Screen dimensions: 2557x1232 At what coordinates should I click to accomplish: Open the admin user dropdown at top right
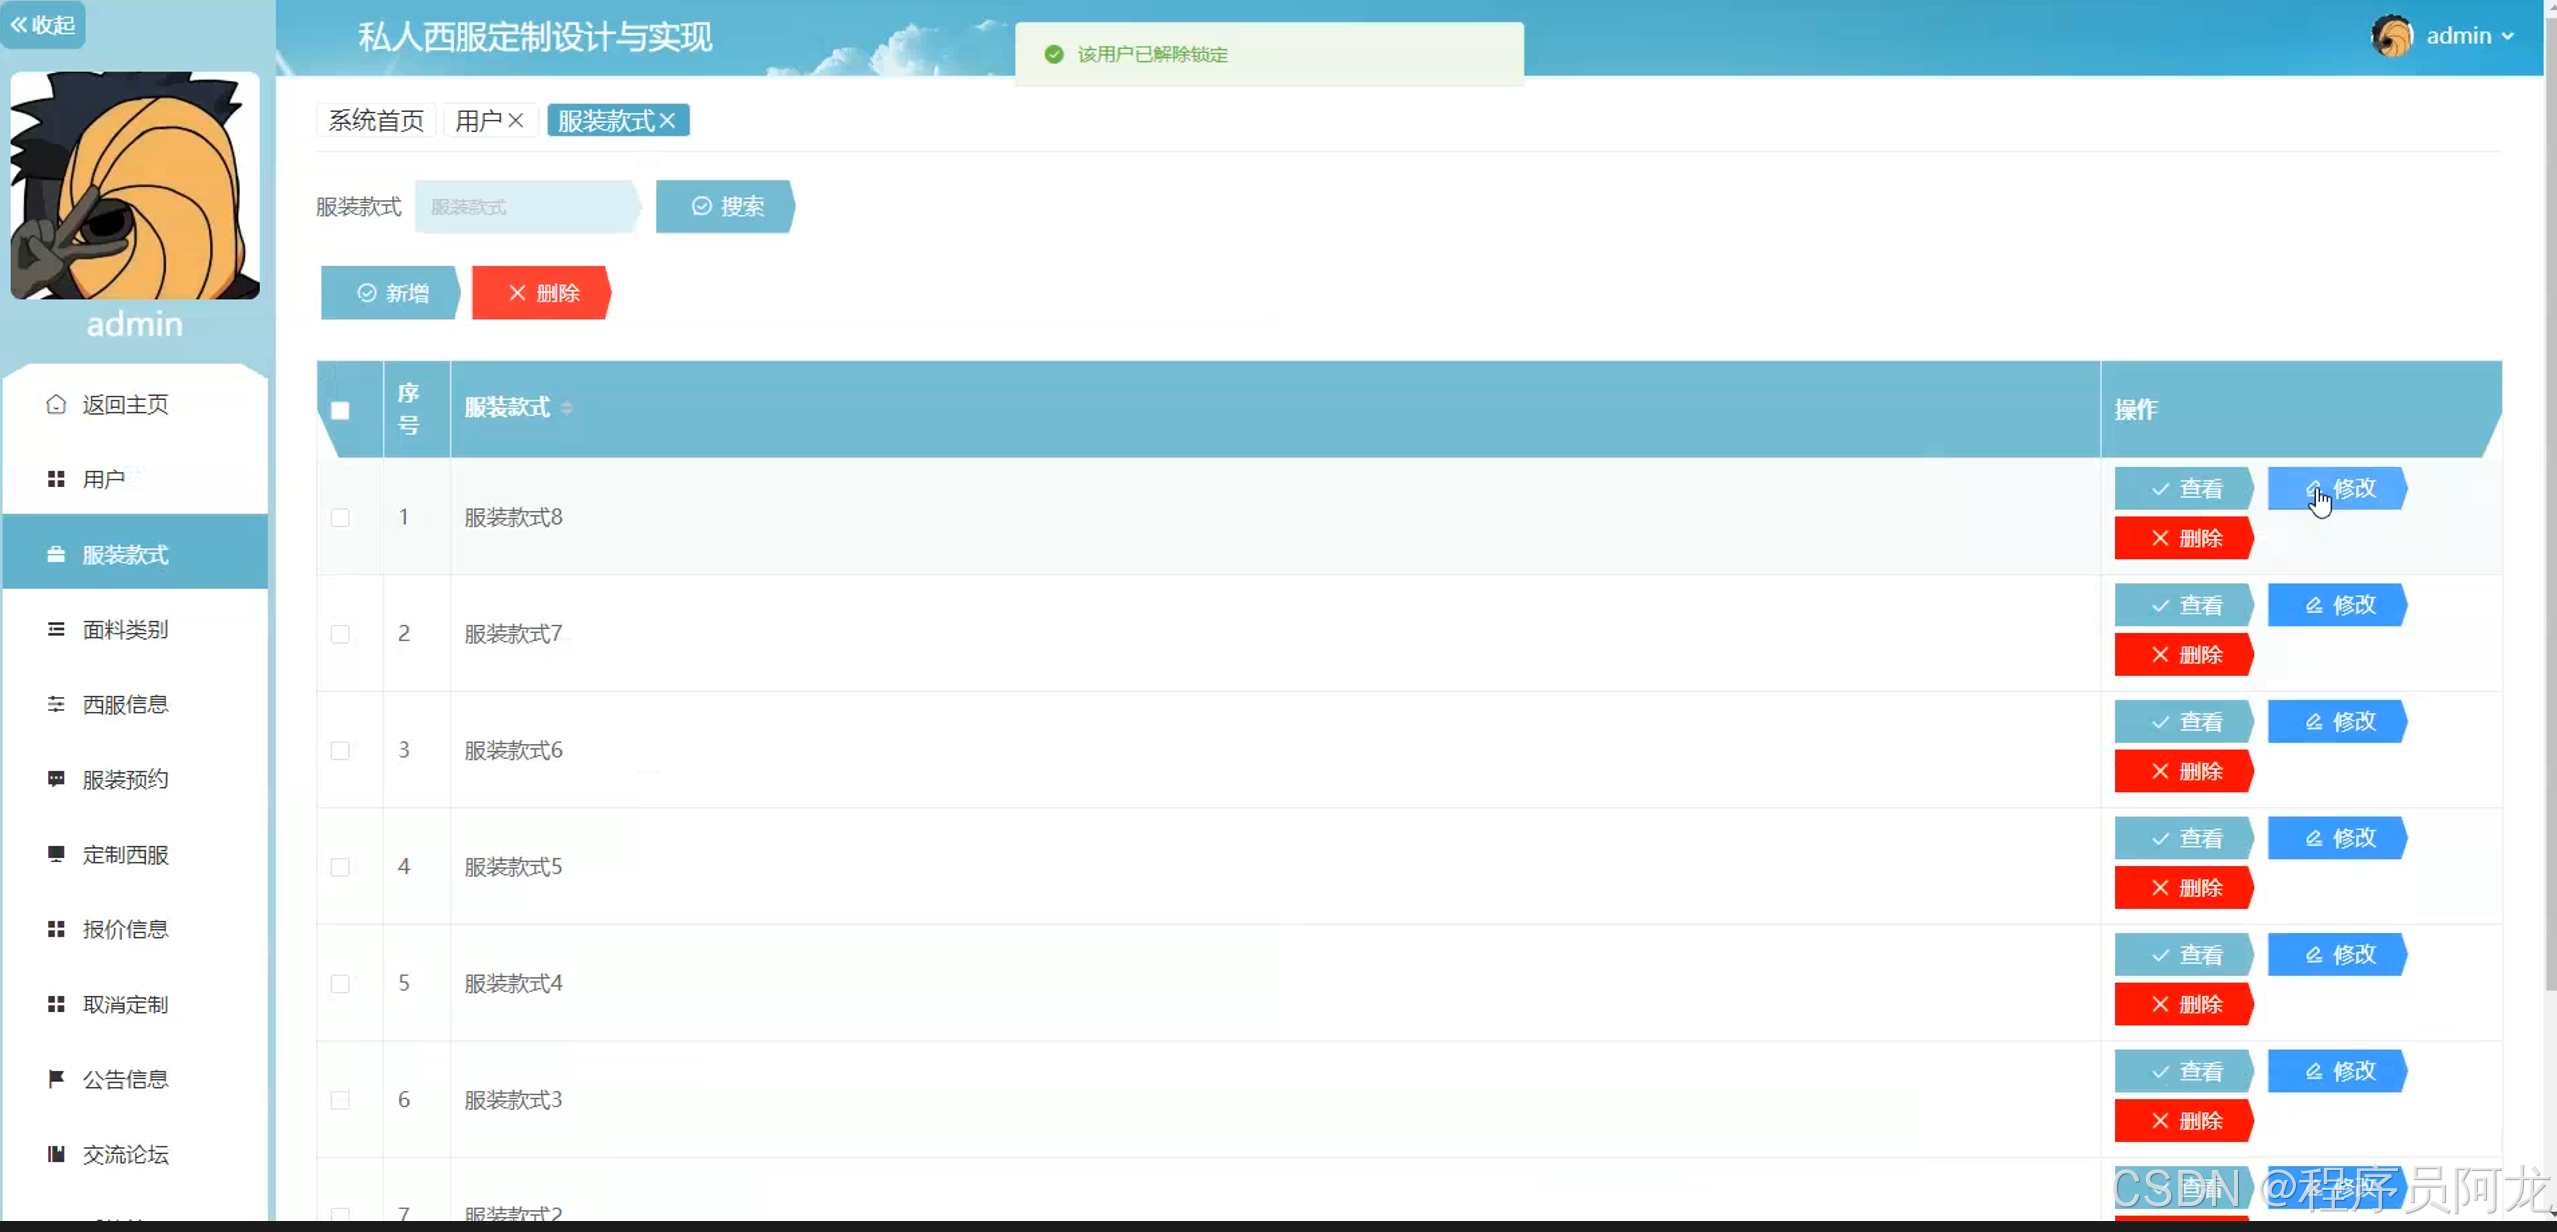[x=2468, y=36]
